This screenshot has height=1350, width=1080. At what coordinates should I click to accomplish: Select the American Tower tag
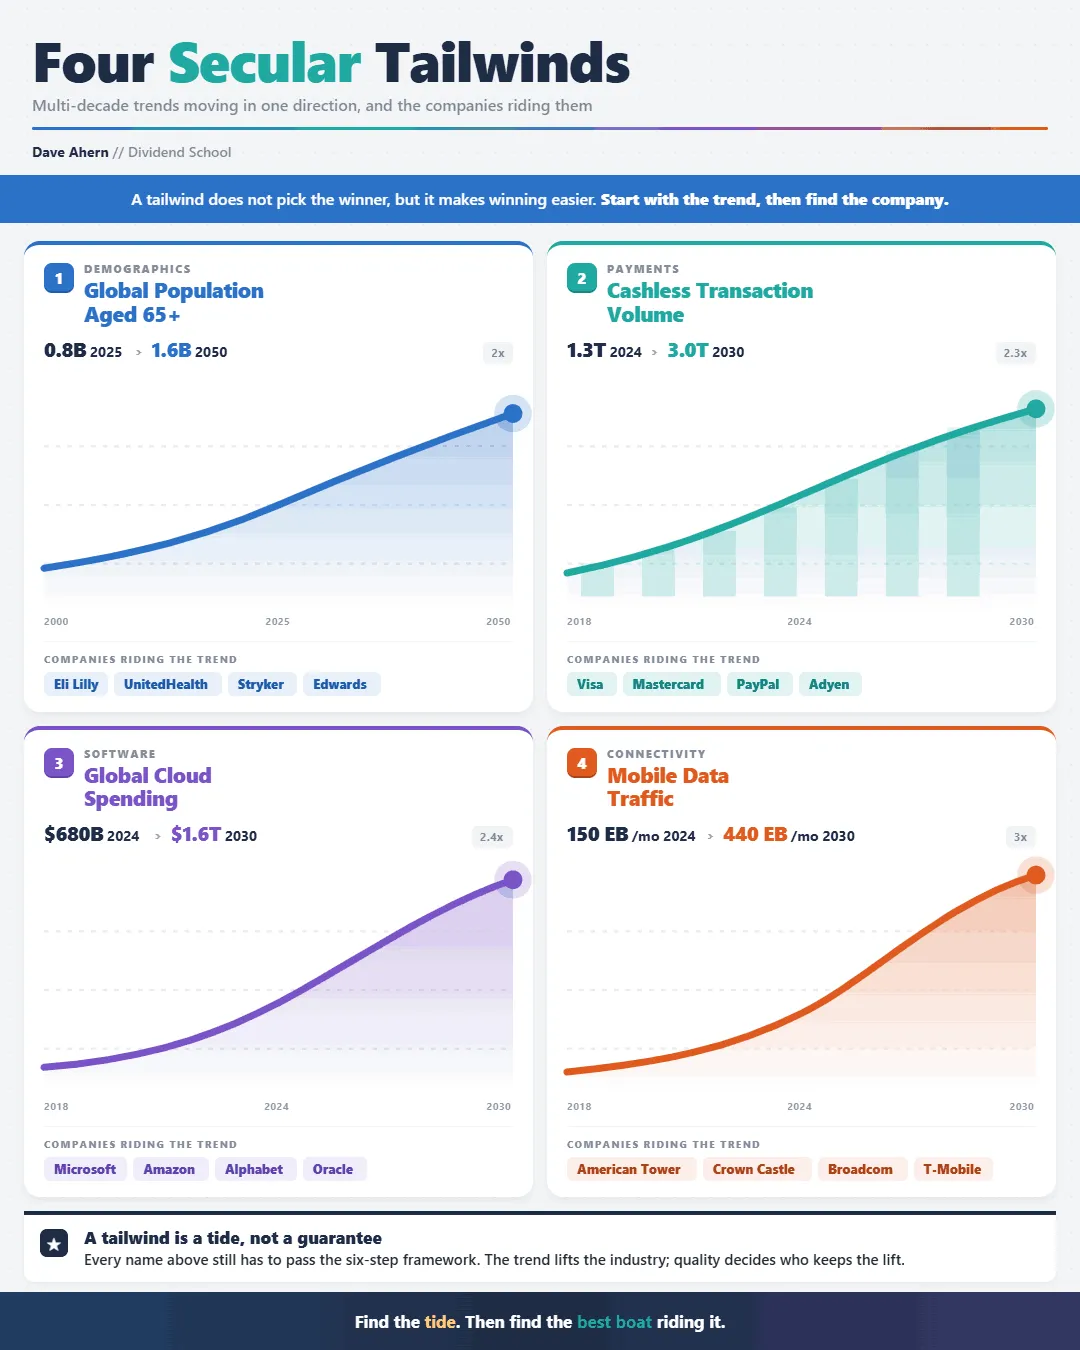click(629, 1169)
